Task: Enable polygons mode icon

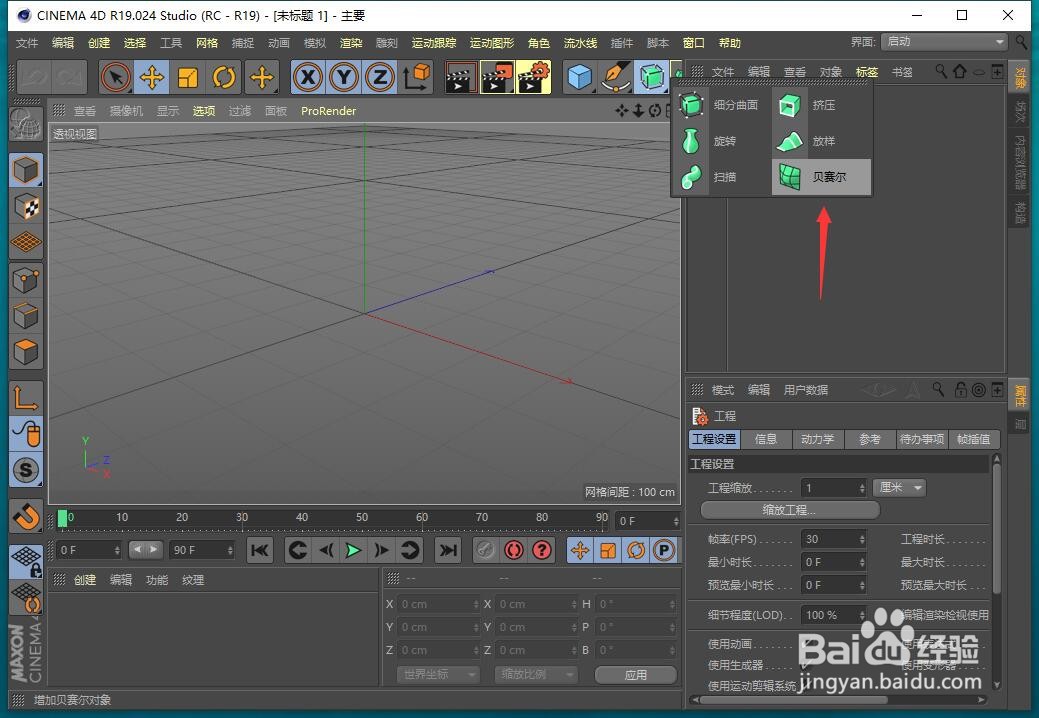Action: pyautogui.click(x=27, y=351)
